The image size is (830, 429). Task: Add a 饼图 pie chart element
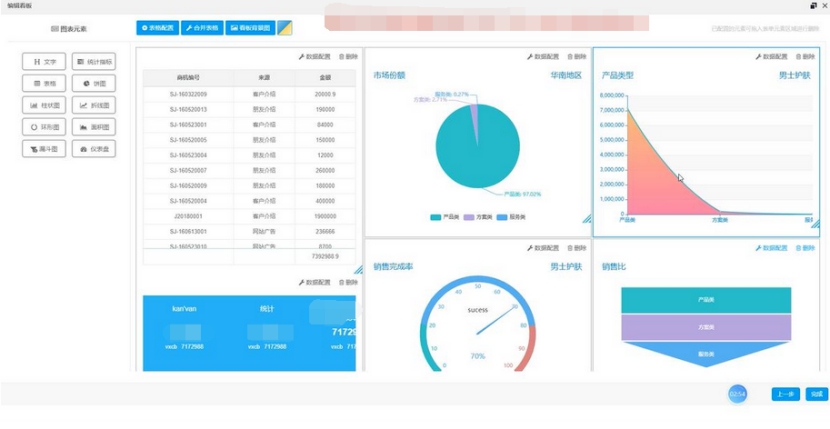(94, 83)
